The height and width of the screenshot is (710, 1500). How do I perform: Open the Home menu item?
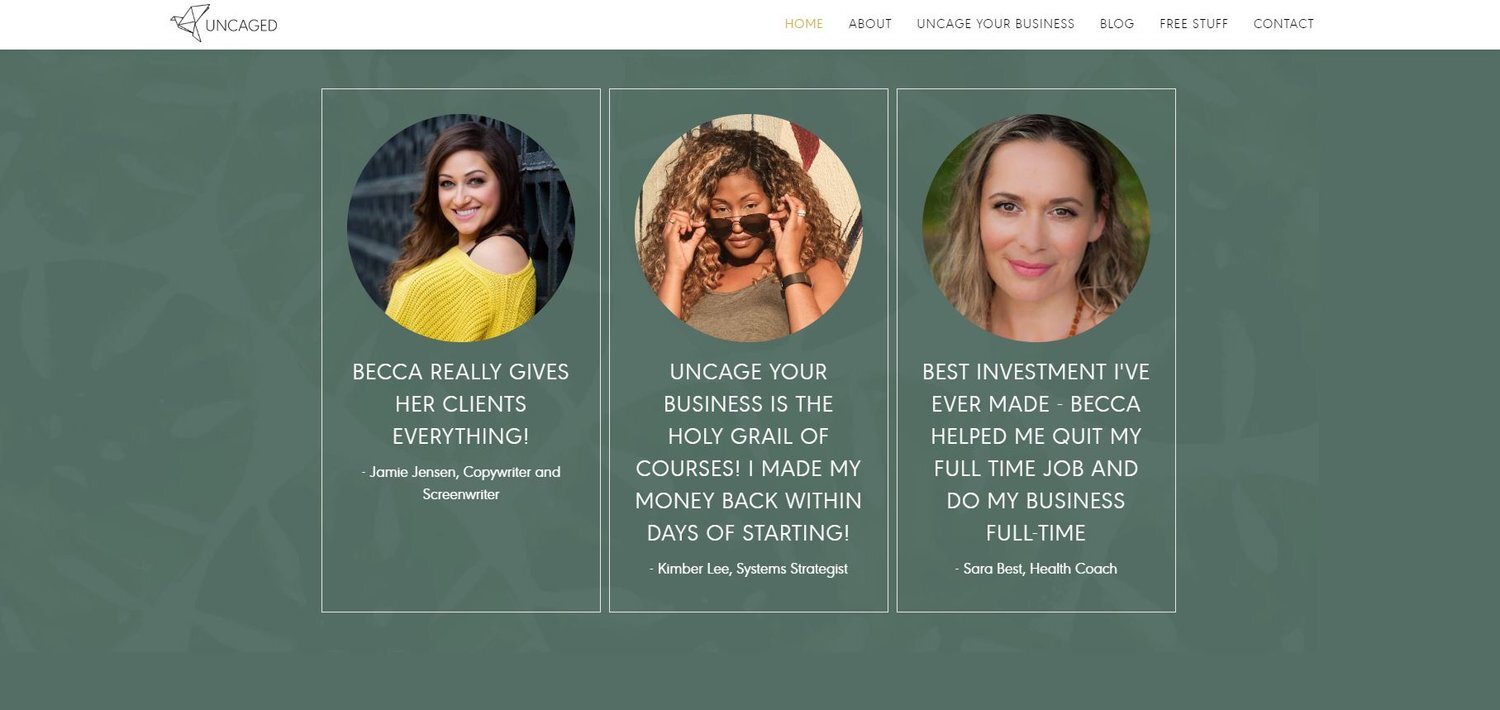(x=804, y=24)
